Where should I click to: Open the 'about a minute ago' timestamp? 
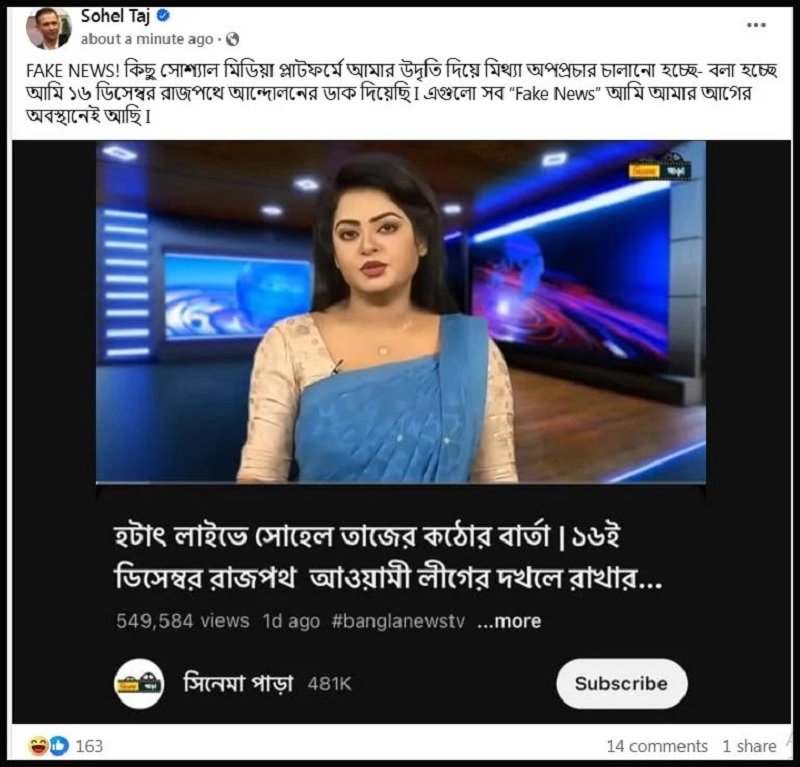(146, 39)
